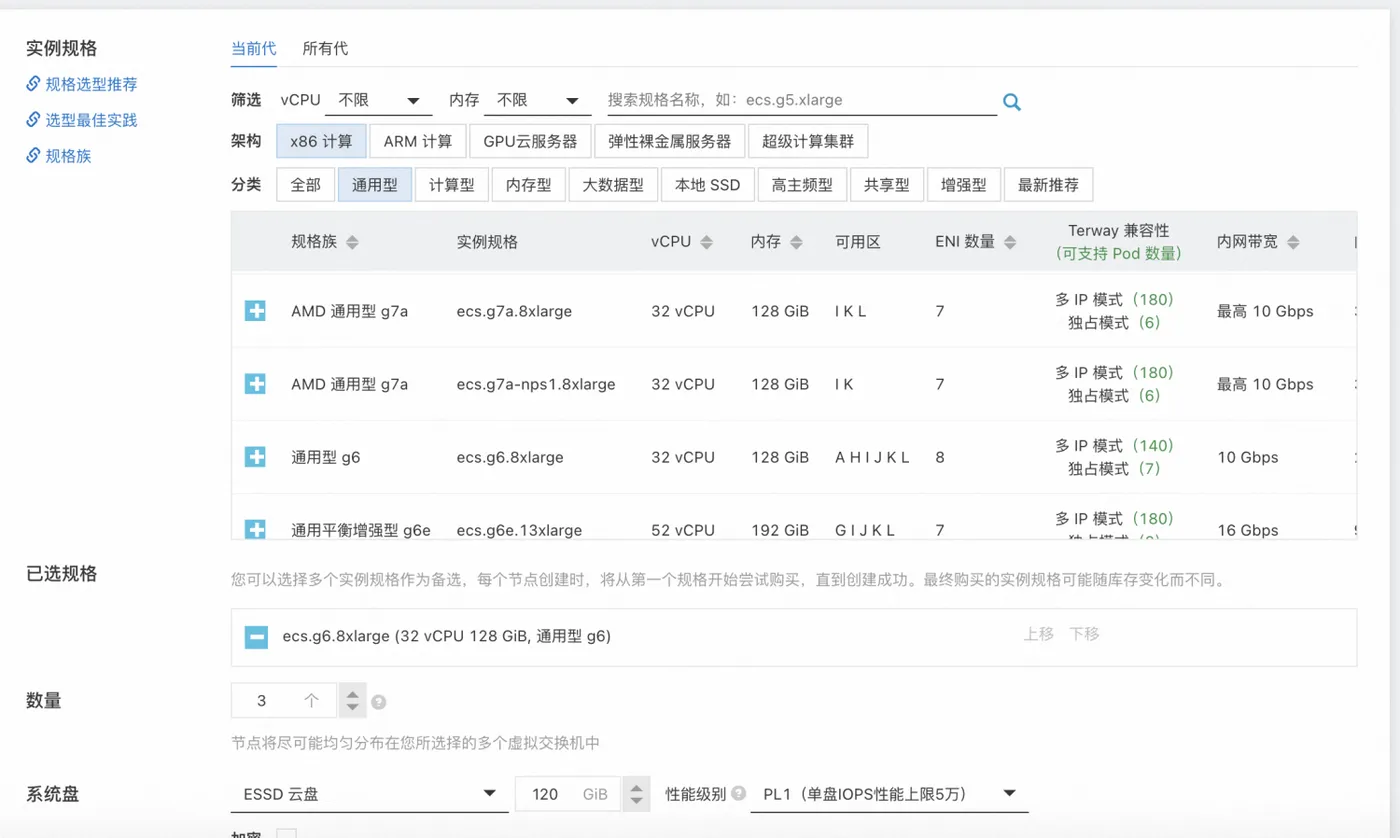The image size is (1400, 838).
Task: Click the ecs.g7a.8xlarge spec cell
Action: point(514,311)
